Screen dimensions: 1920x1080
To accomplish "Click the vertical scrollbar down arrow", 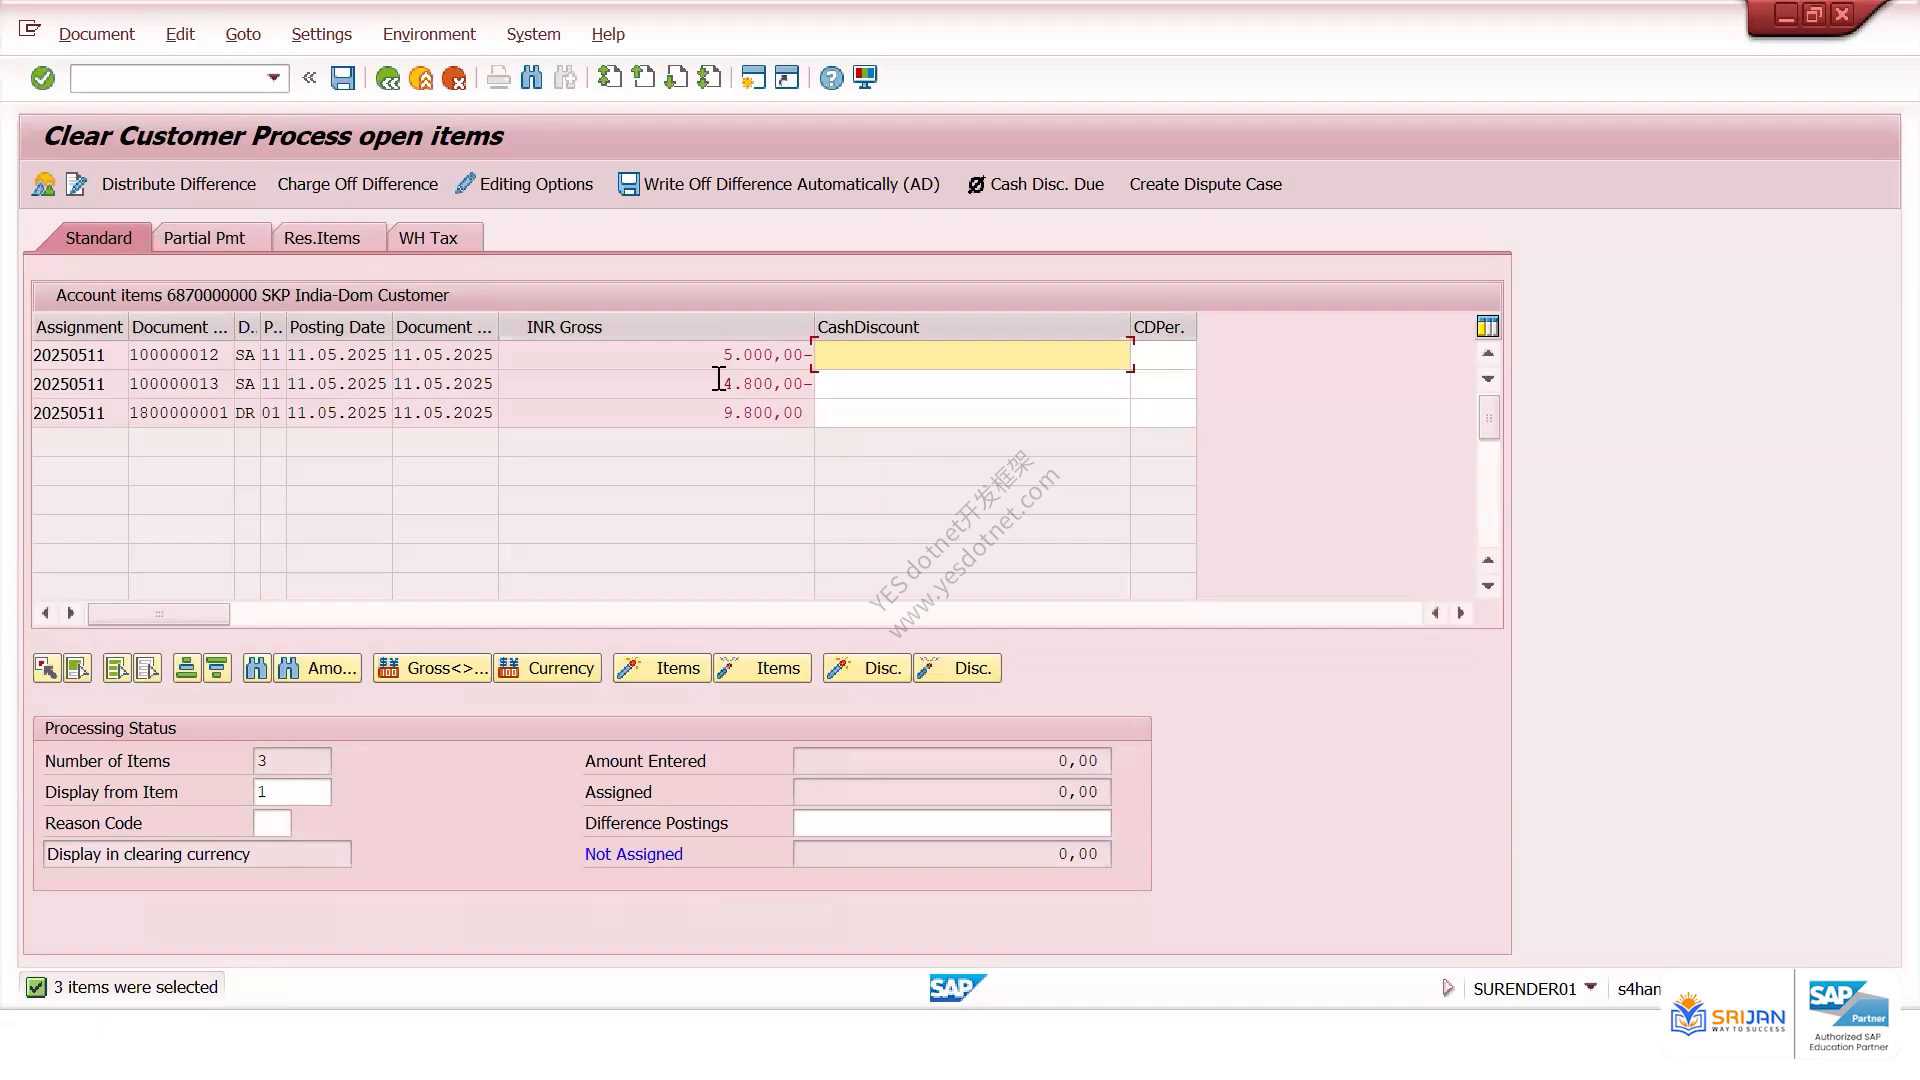I will (1488, 586).
